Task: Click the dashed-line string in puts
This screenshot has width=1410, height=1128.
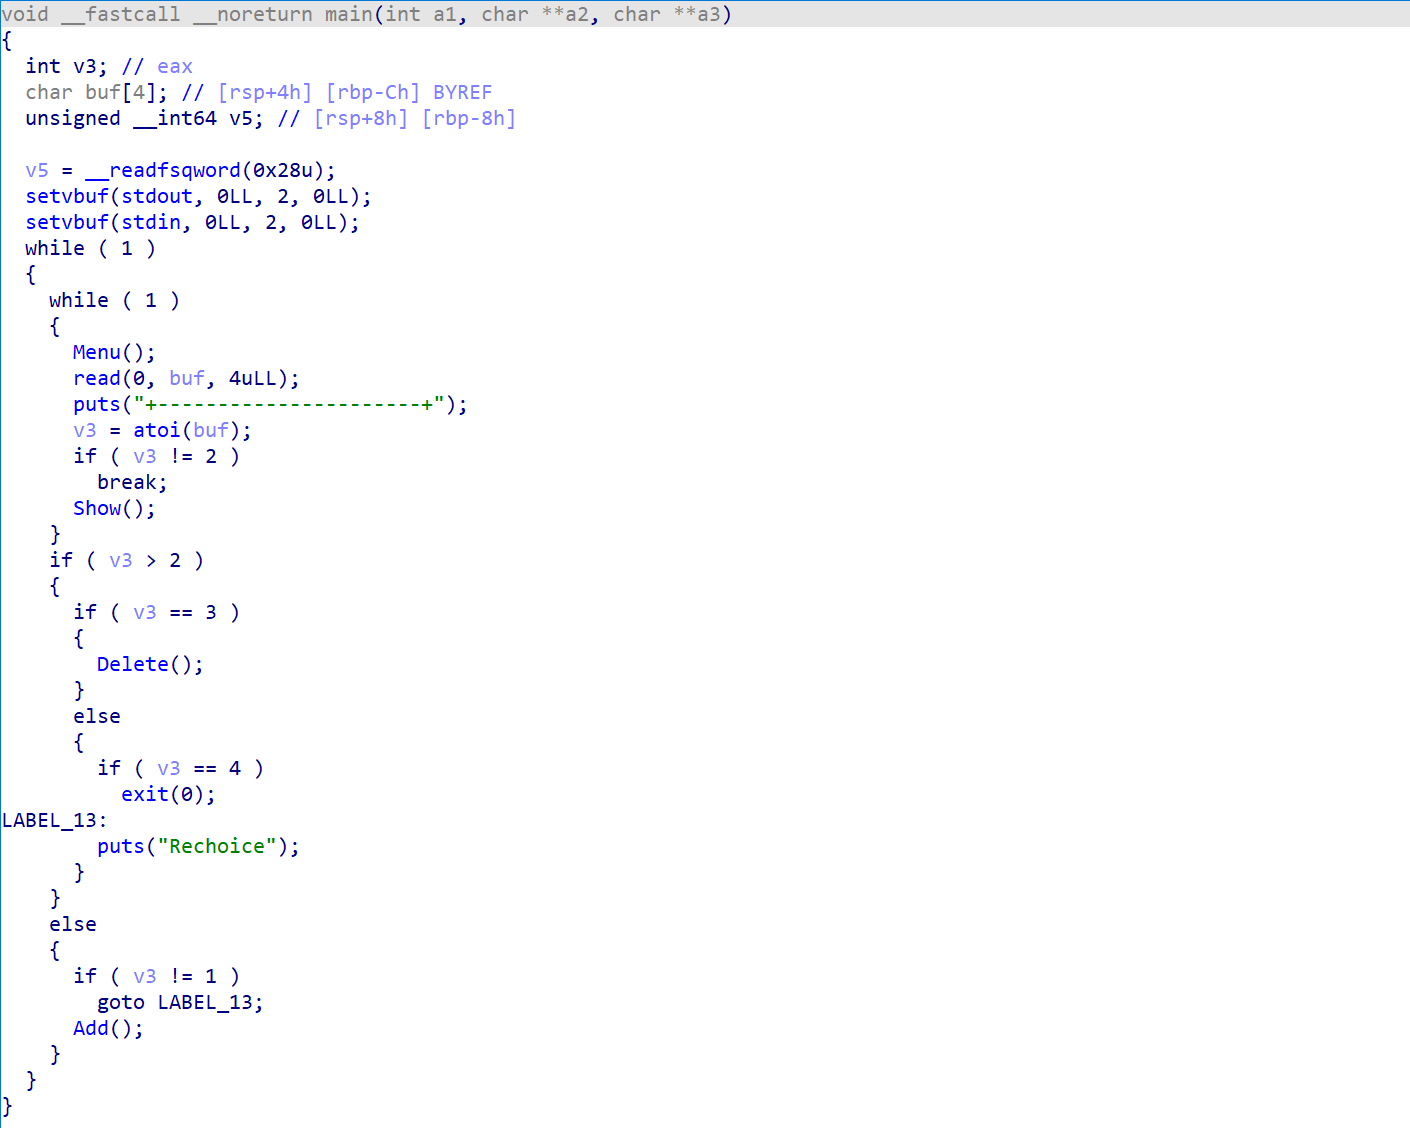Action: click(289, 405)
